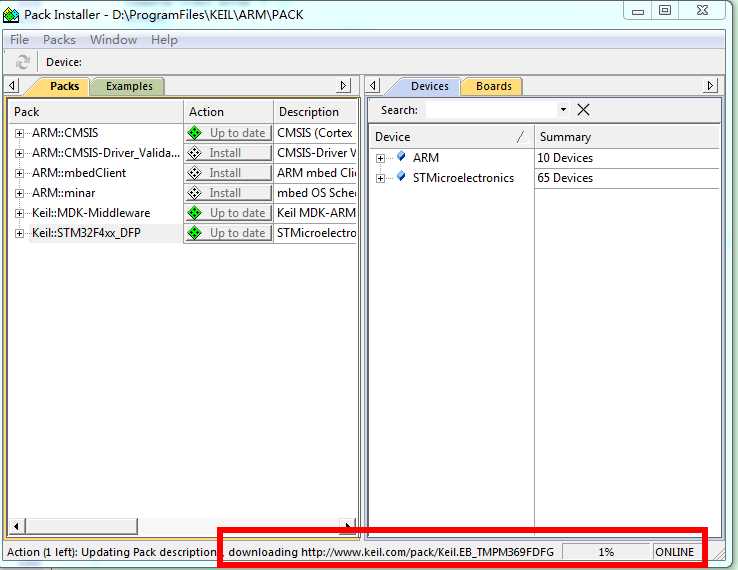Click the green diamond icon for Keil::MDK-Middleware

click(x=194, y=213)
